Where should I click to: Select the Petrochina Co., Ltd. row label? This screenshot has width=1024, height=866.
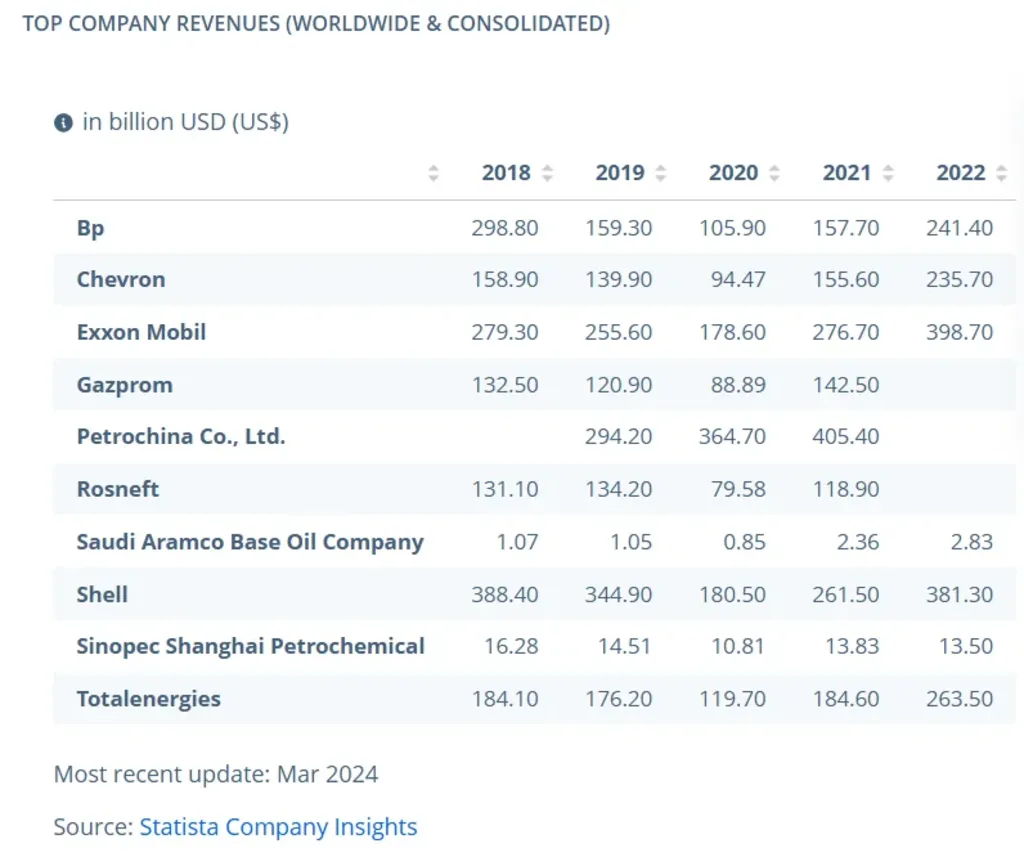click(x=181, y=437)
